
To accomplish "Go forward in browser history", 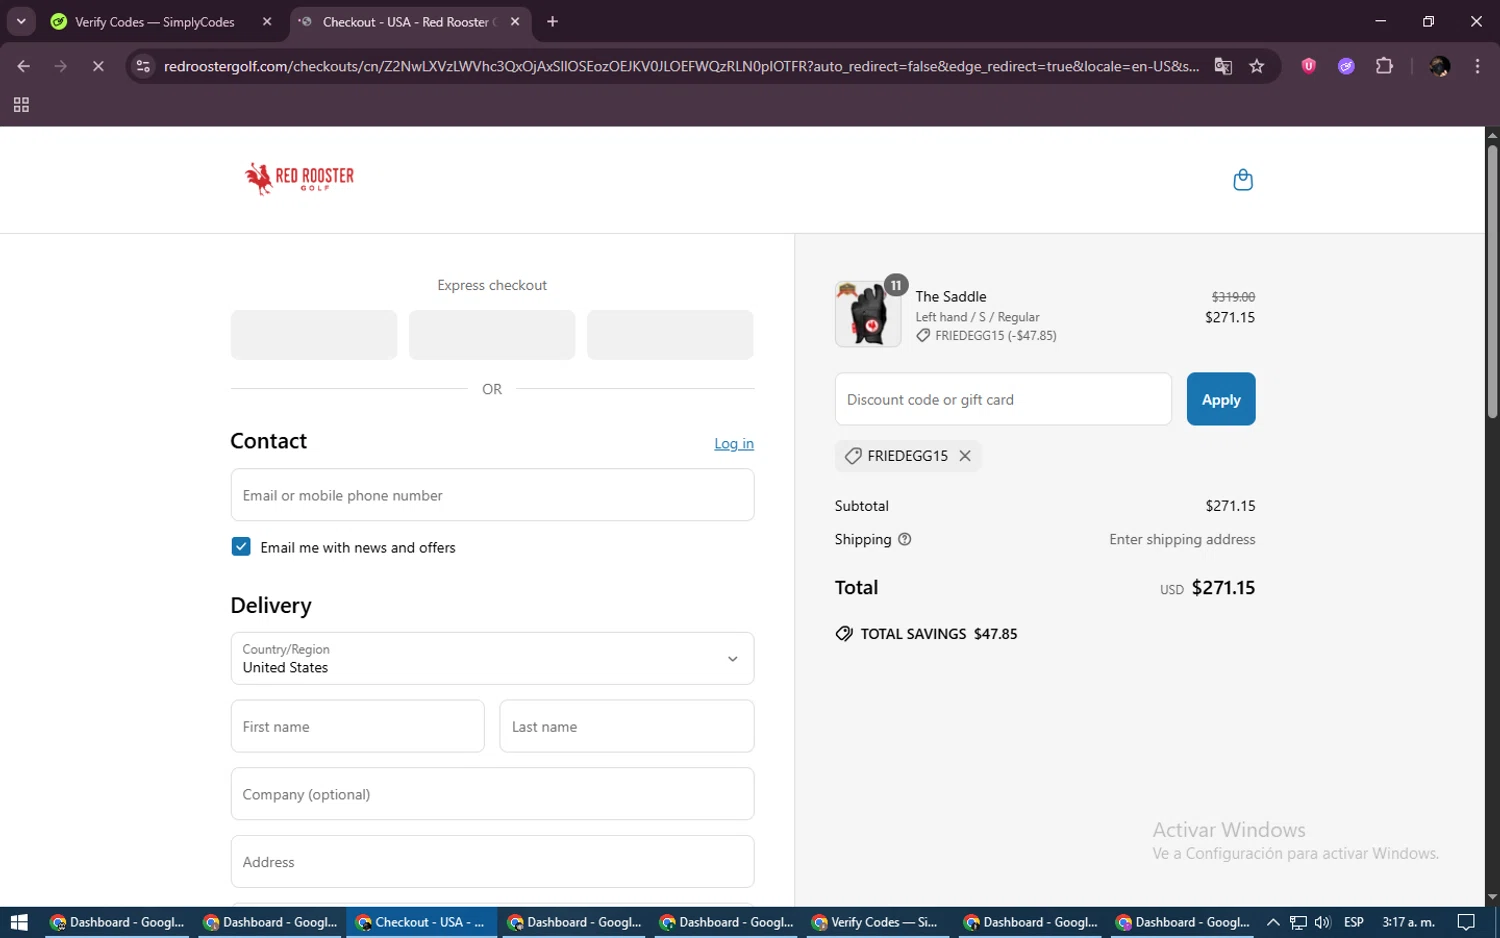I will pyautogui.click(x=61, y=66).
